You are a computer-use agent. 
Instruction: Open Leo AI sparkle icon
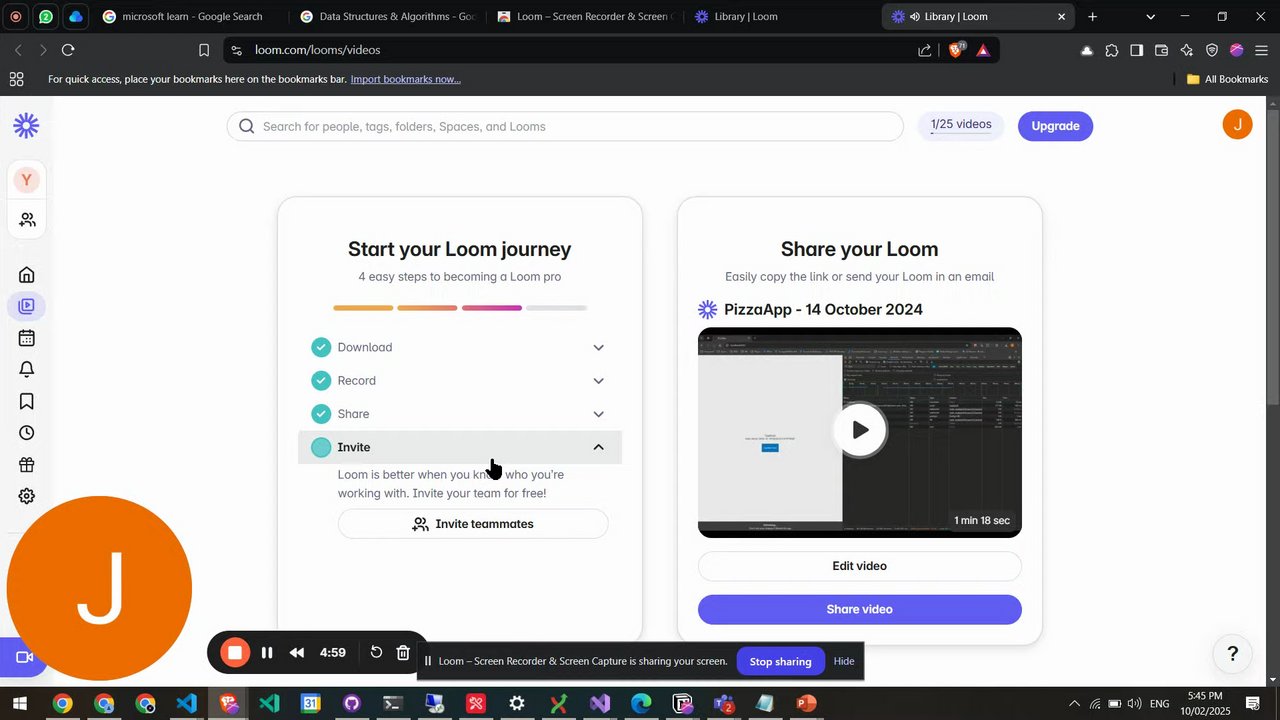pos(1187,50)
